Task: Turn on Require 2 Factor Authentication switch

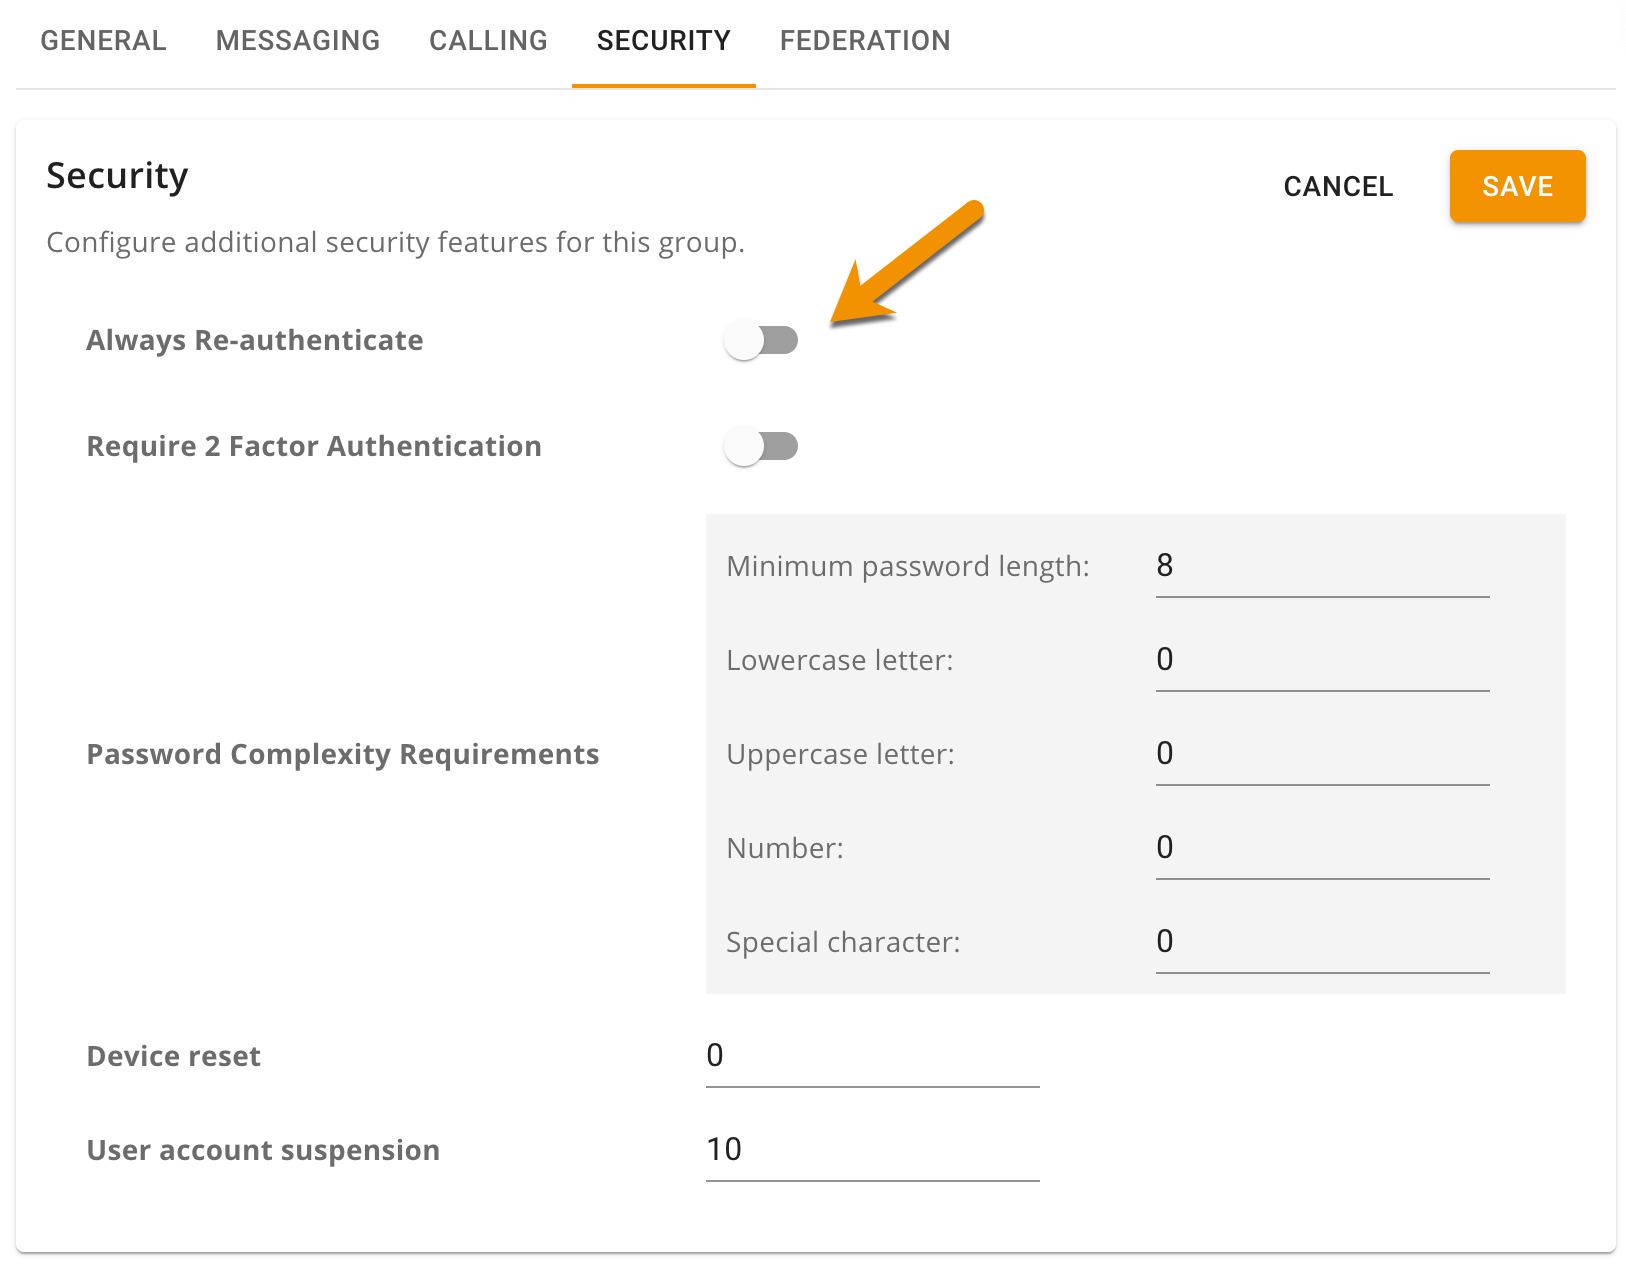Action: tap(761, 446)
